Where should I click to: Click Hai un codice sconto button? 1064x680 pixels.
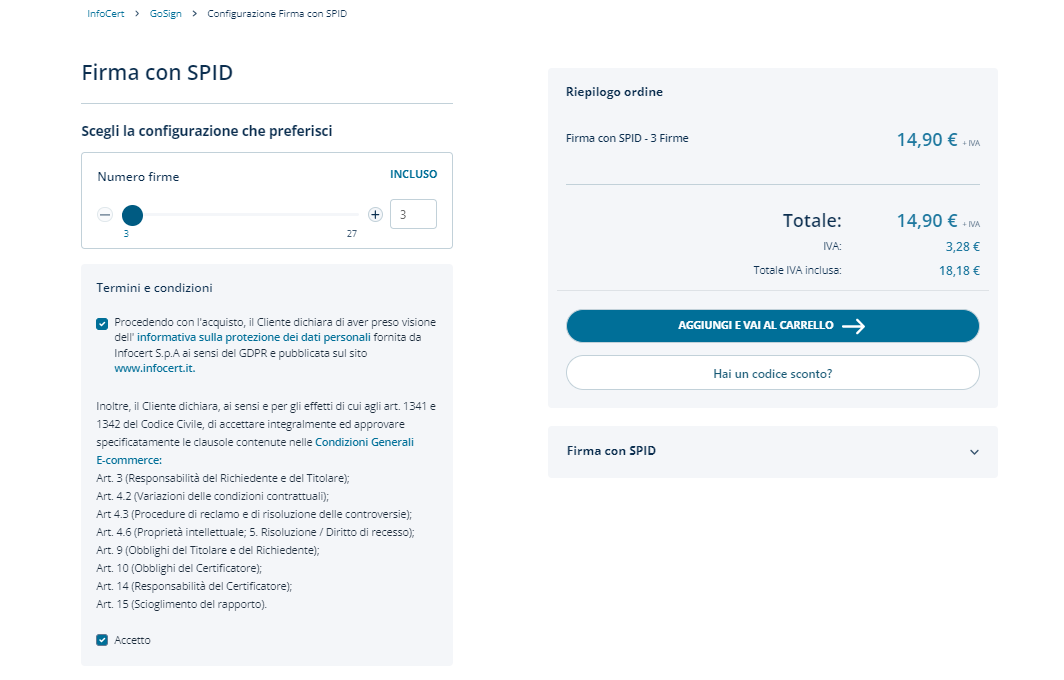(x=772, y=373)
